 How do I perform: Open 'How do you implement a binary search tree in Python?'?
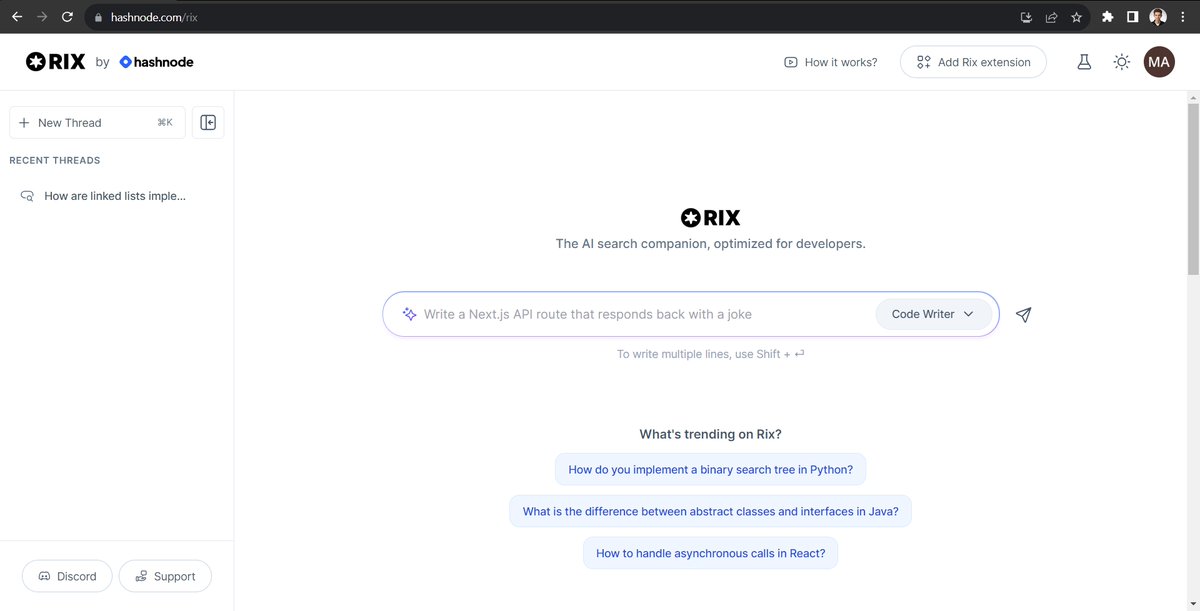(710, 468)
